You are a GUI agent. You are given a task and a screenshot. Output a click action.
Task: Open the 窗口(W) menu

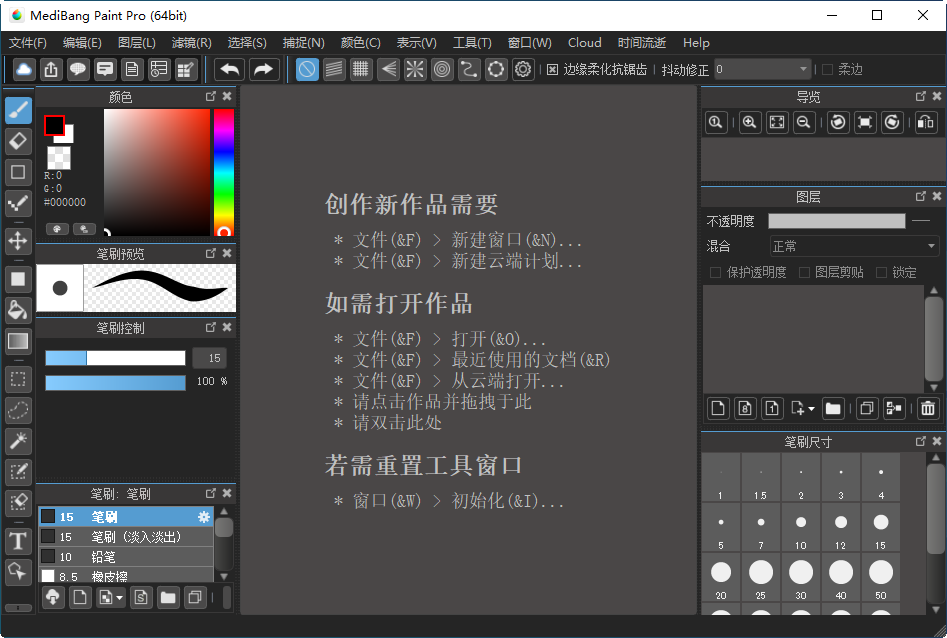(x=530, y=43)
